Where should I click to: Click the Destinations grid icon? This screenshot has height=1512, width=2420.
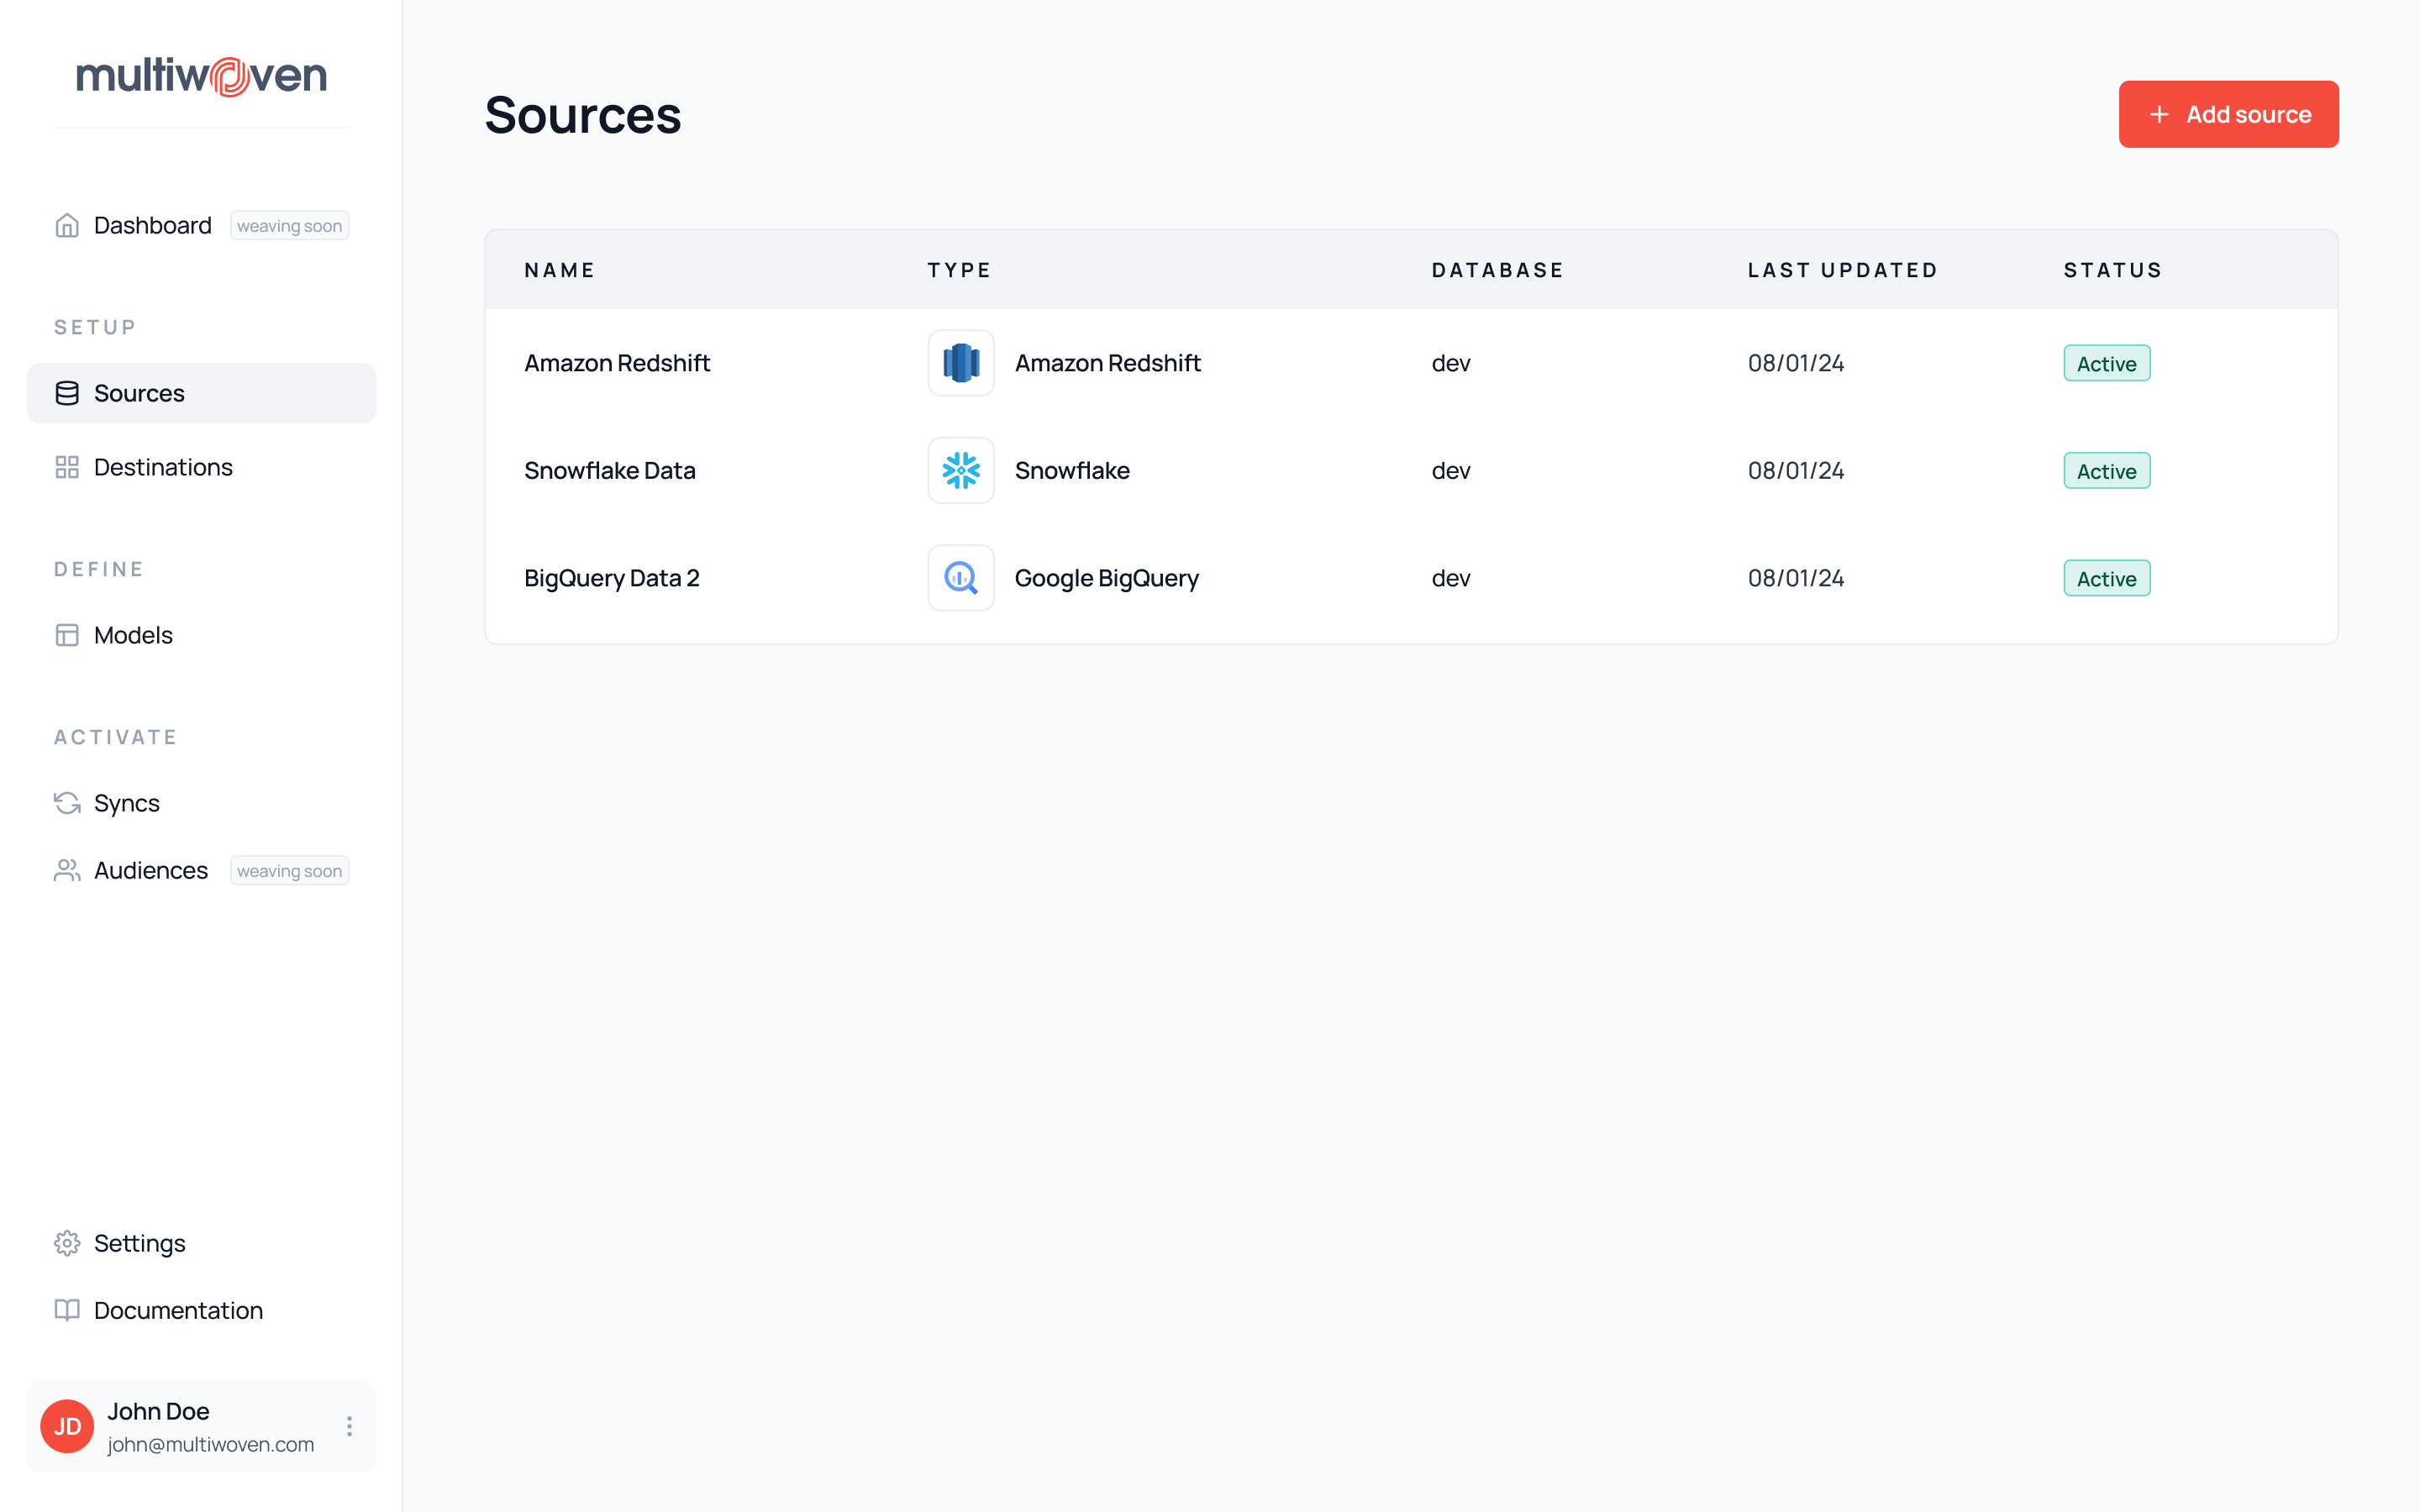(67, 467)
